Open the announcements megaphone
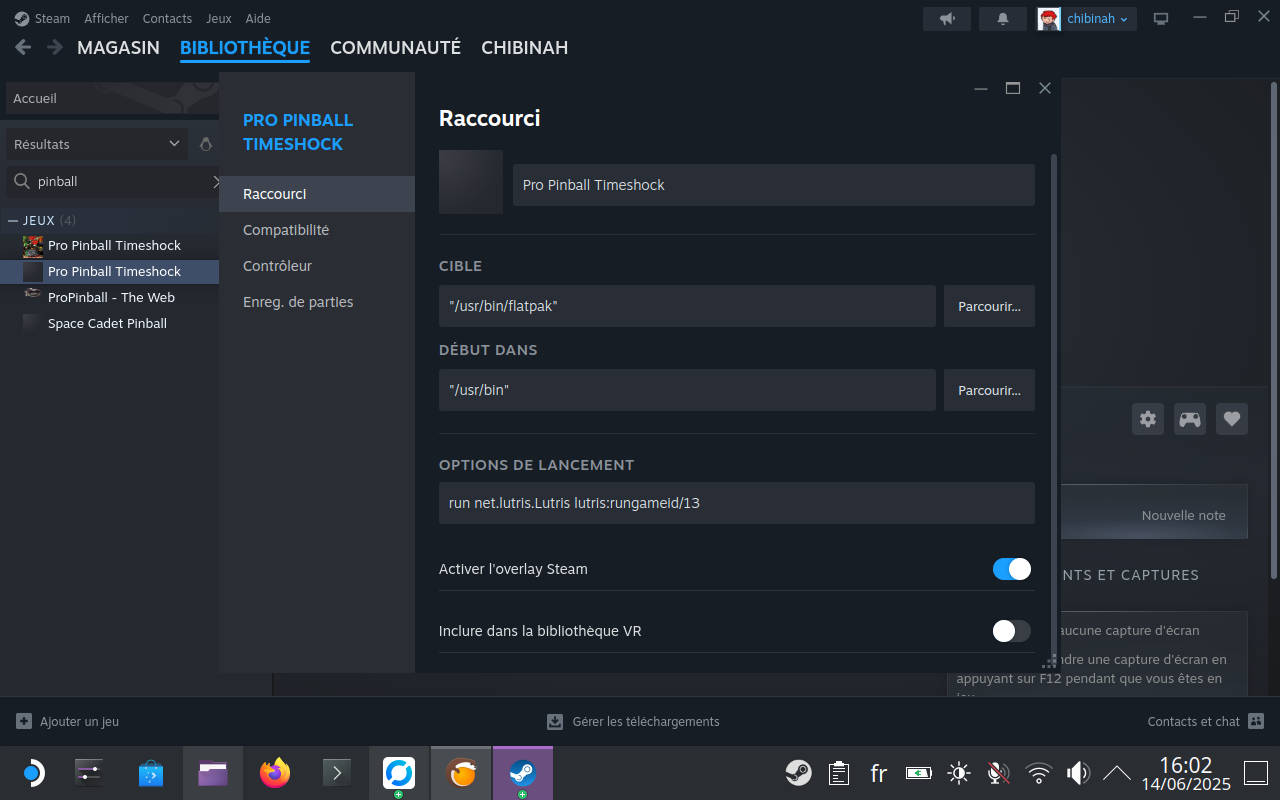The height and width of the screenshot is (800, 1280). pyautogui.click(x=947, y=18)
